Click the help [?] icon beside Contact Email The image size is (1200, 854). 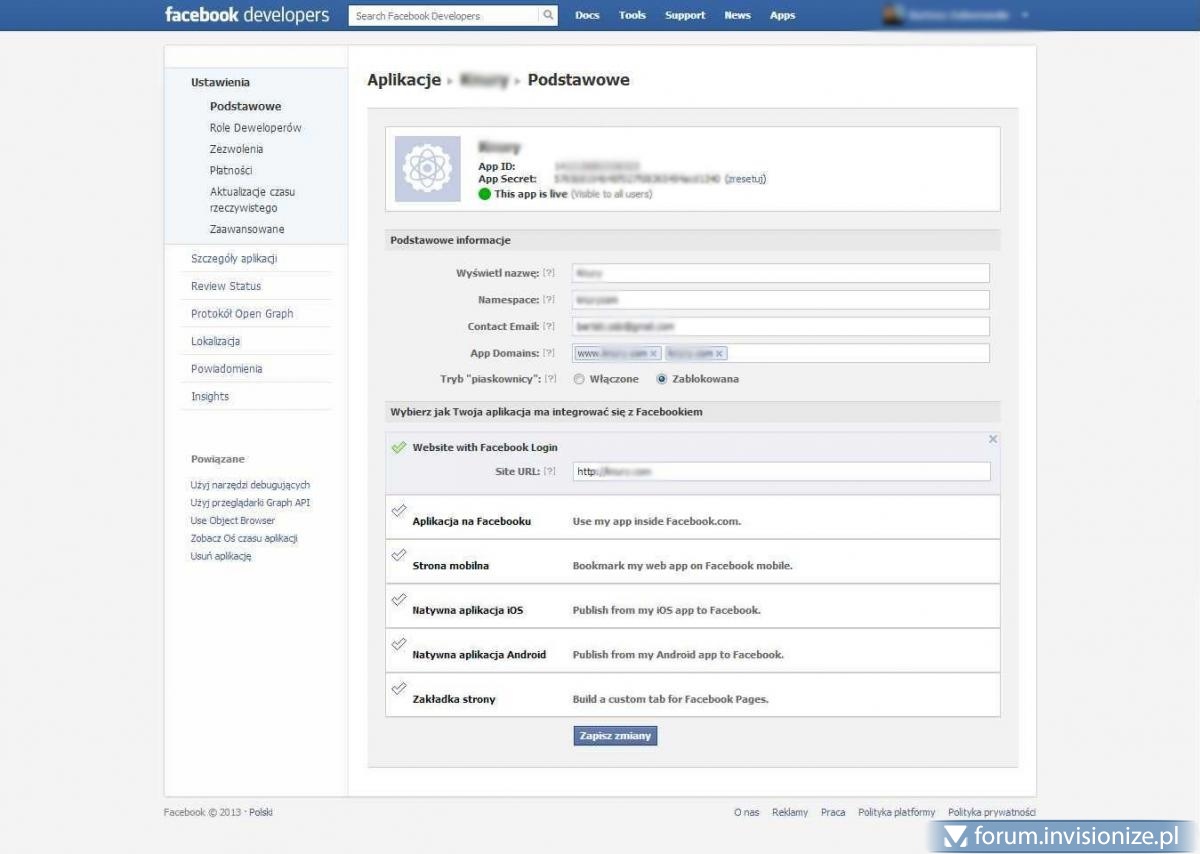(x=549, y=327)
